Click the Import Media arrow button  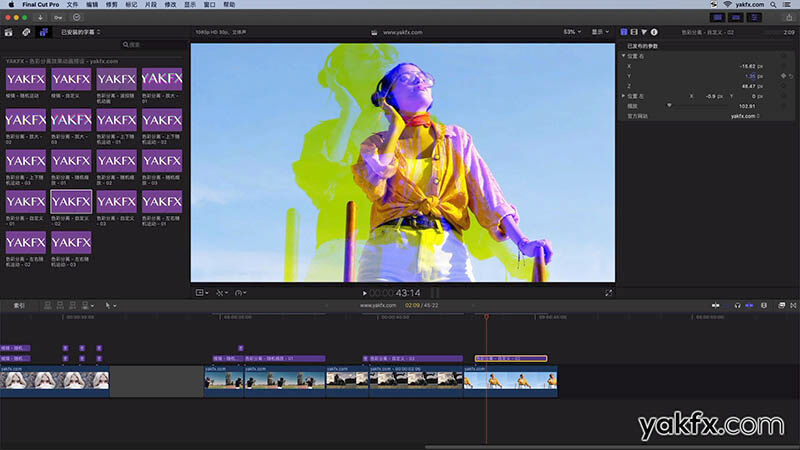click(x=40, y=17)
